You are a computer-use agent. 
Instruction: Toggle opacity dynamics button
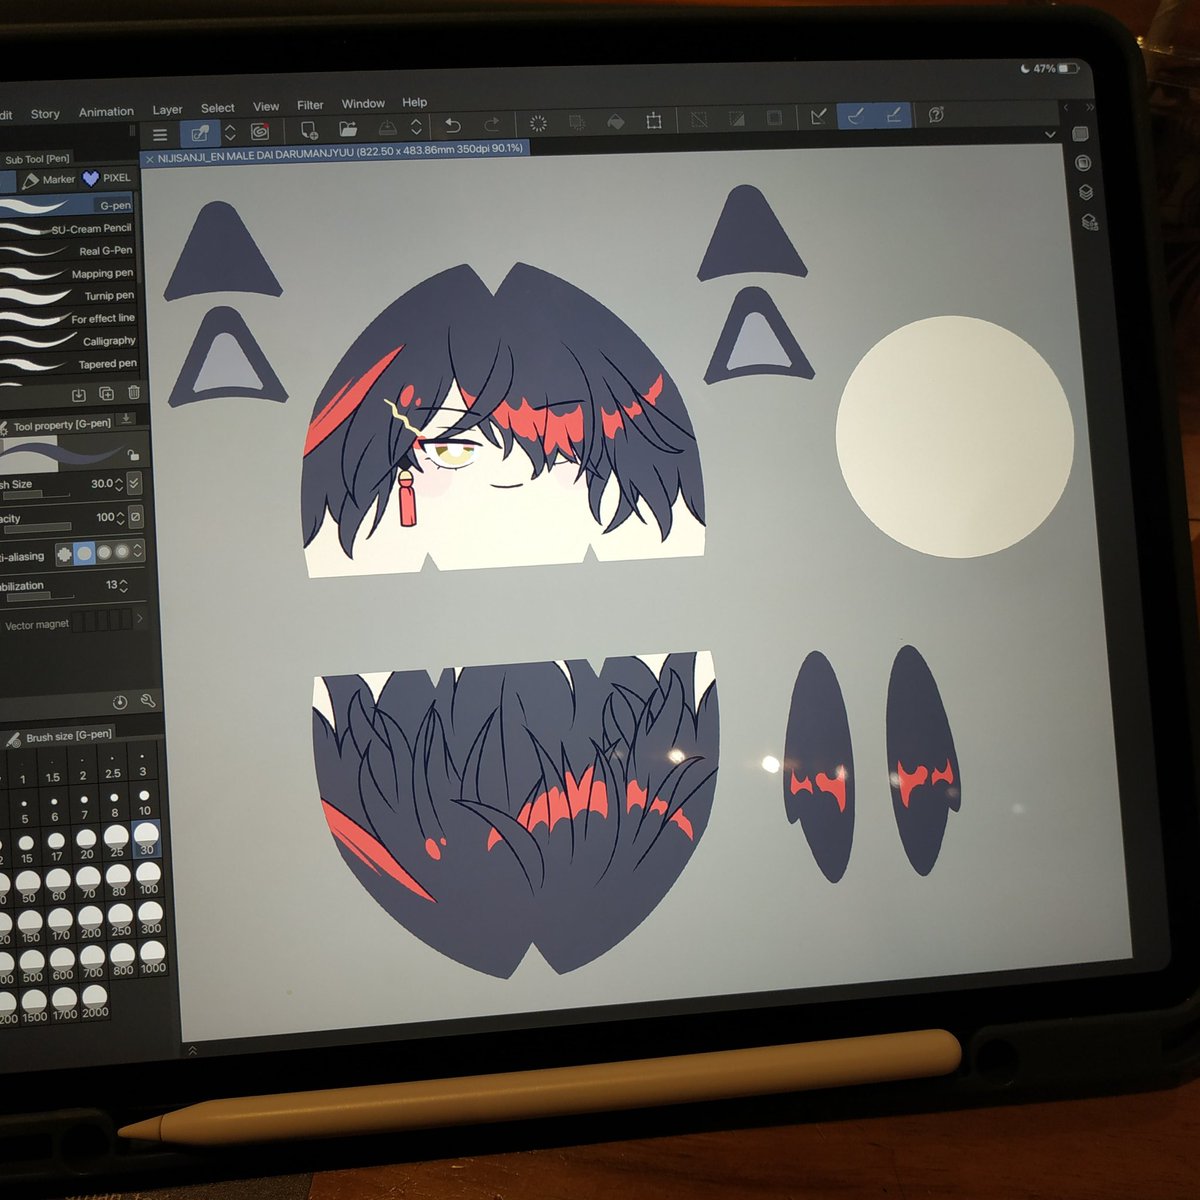click(x=136, y=517)
